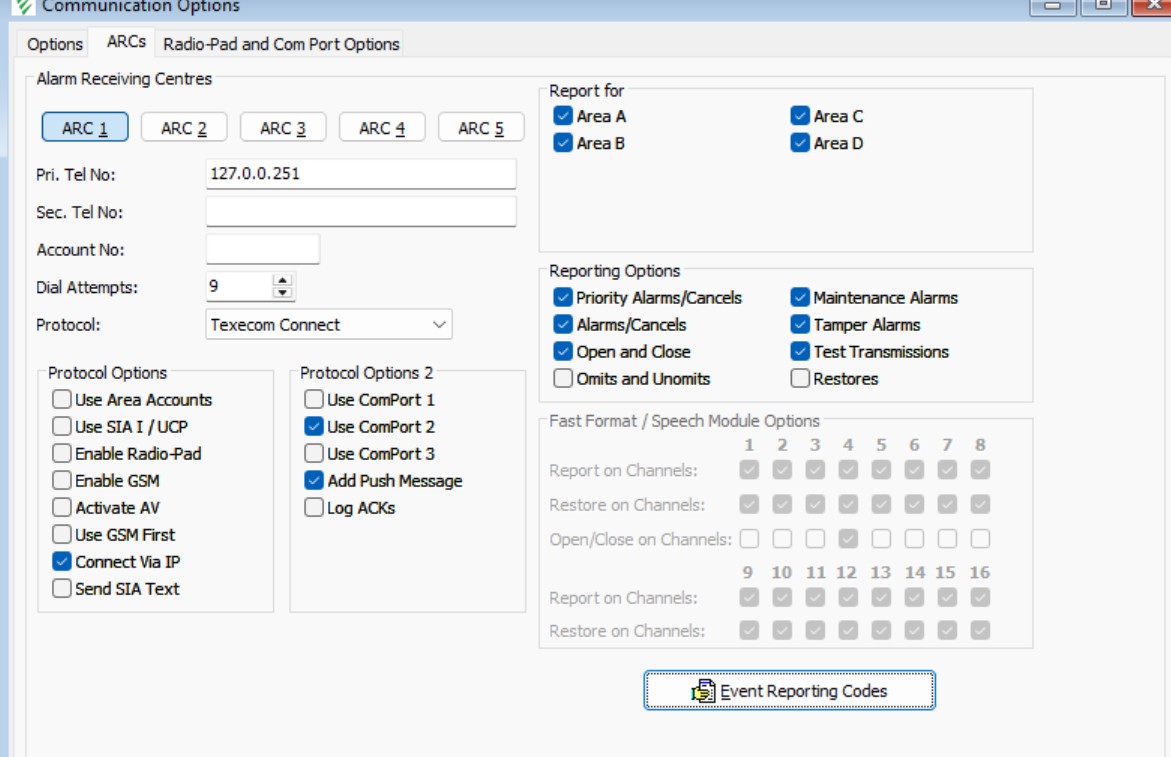Screen dimensions: 1171x757
Task: Check Use ComPort 1
Action: pos(314,400)
